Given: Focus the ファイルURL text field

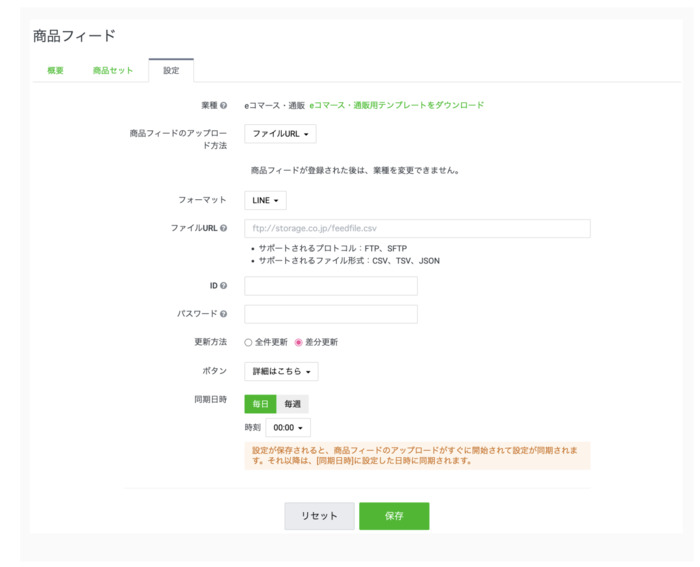Looking at the screenshot, I should pos(417,229).
